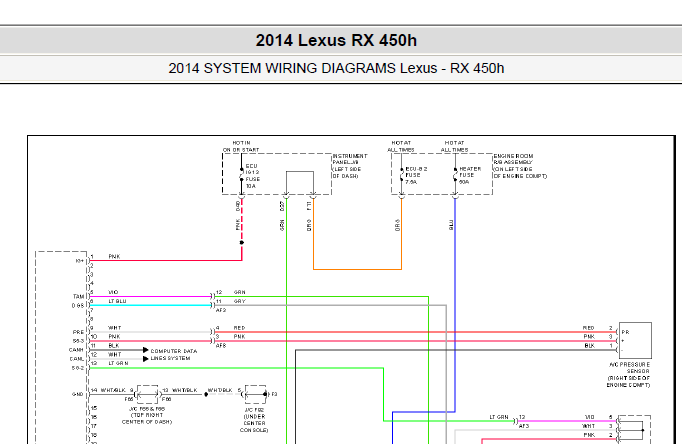
Task: Click the arrowhead pointing to LINES SYSTEM
Action: (146, 359)
